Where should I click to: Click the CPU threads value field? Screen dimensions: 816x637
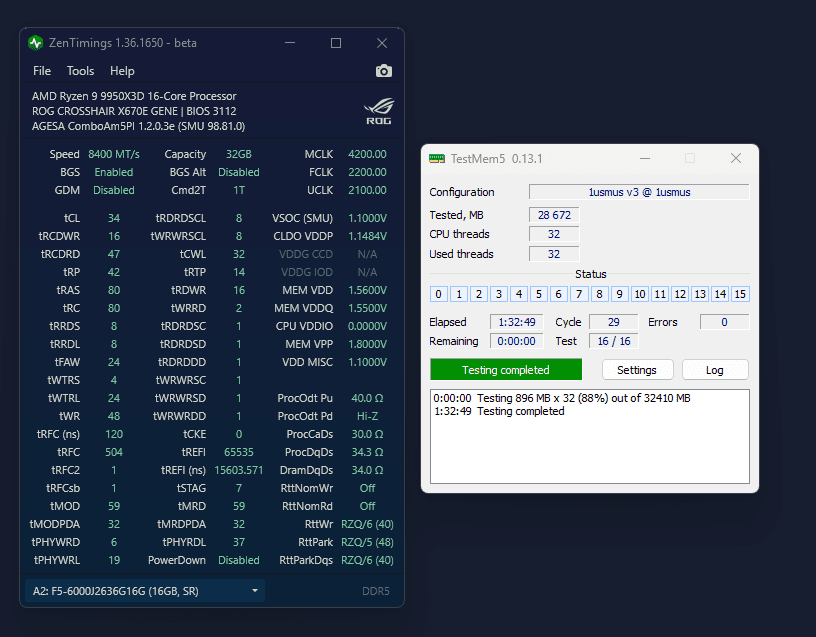(554, 234)
